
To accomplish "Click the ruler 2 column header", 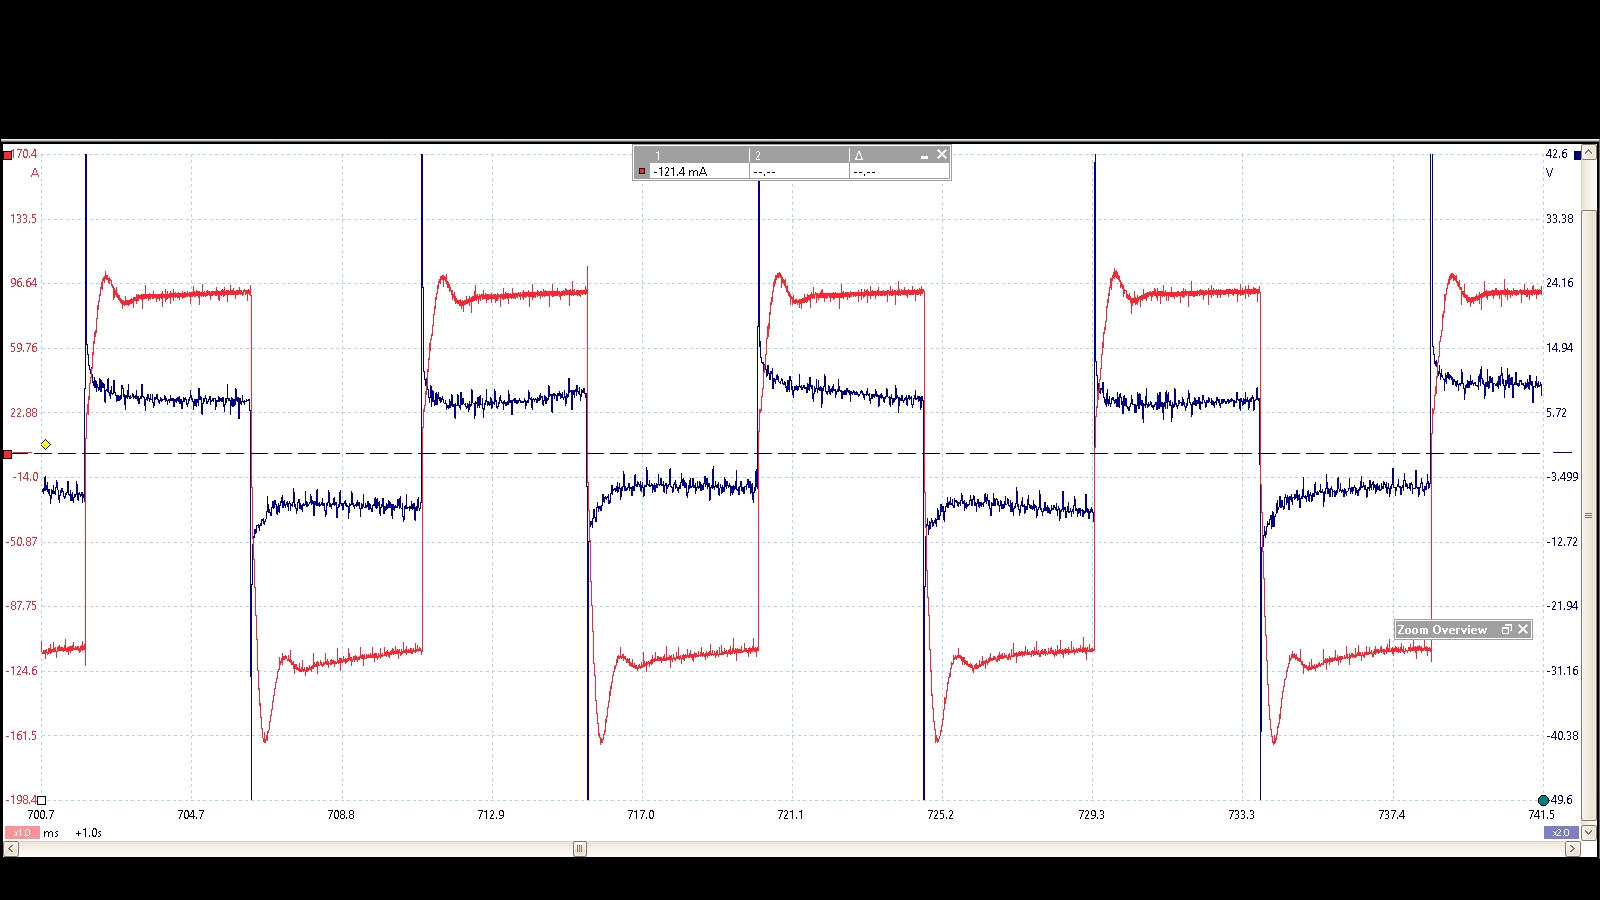I will [x=799, y=156].
